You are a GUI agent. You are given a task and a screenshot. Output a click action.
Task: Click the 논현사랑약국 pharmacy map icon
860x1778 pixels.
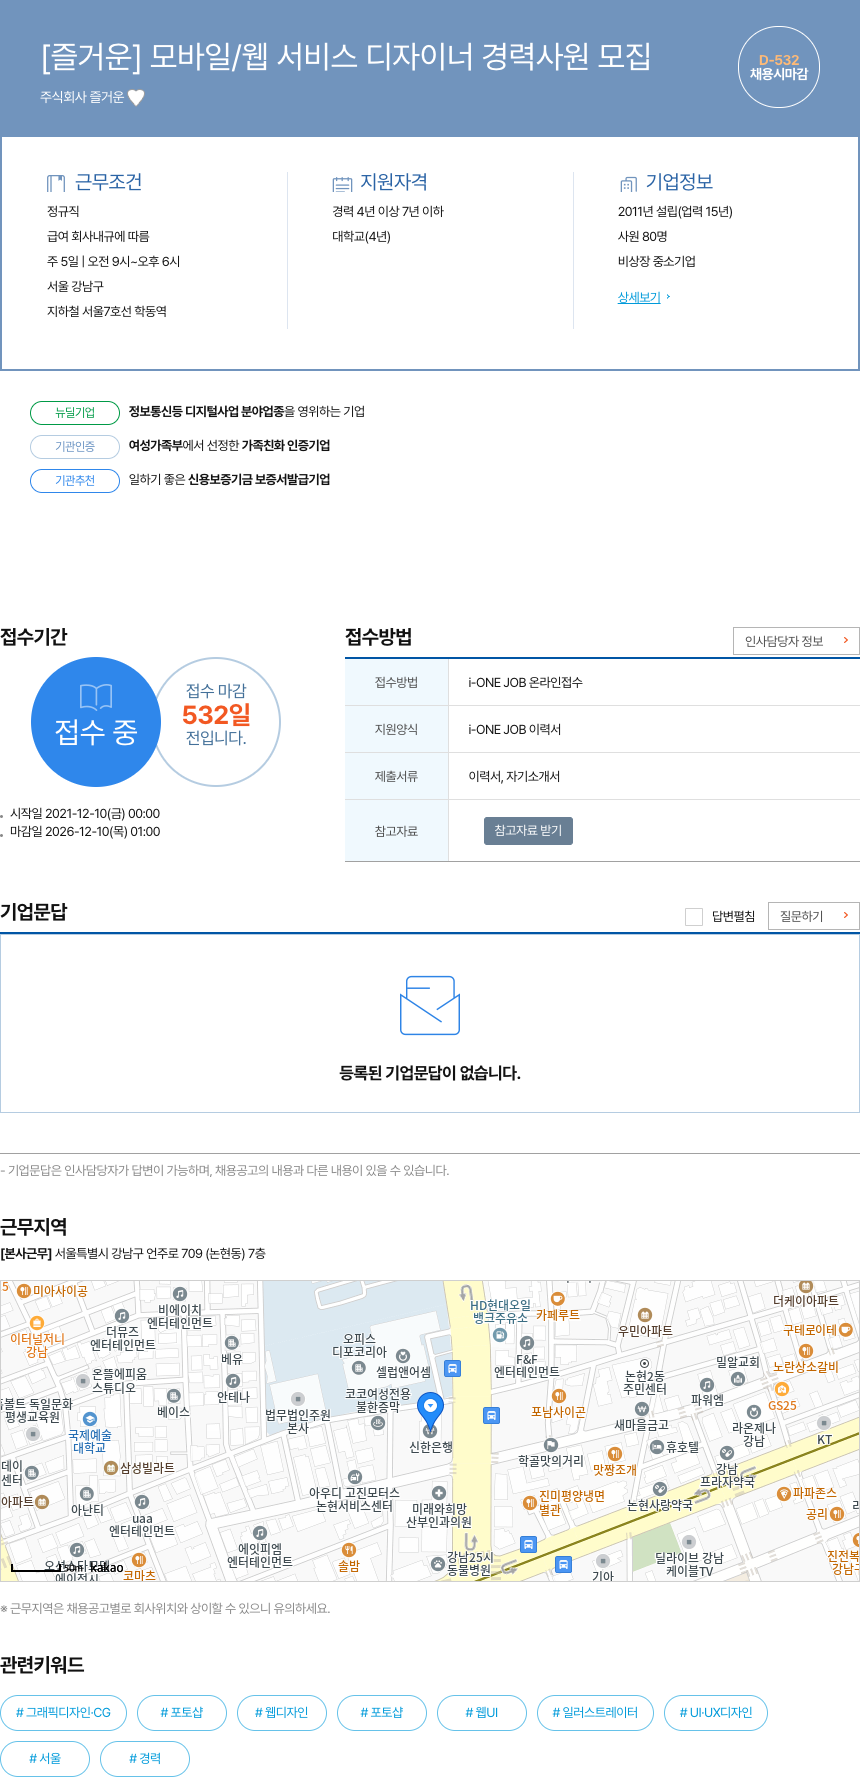click(x=659, y=1488)
